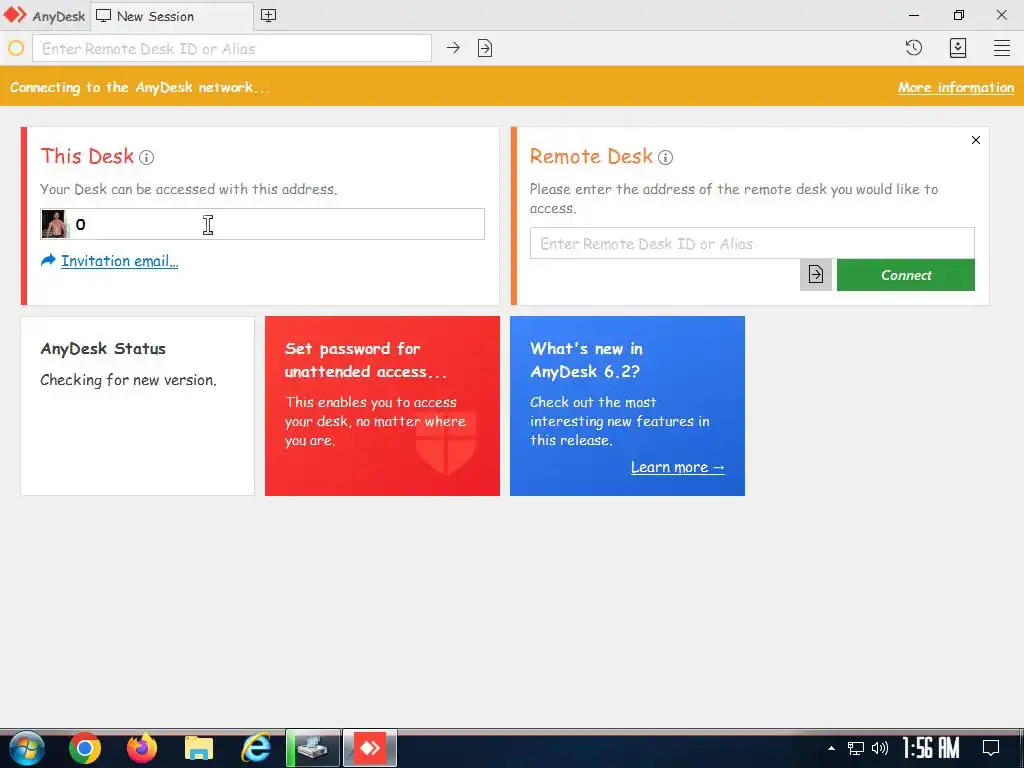Viewport: 1024px width, 768px height.
Task: Open the address book icon
Action: (x=958, y=48)
